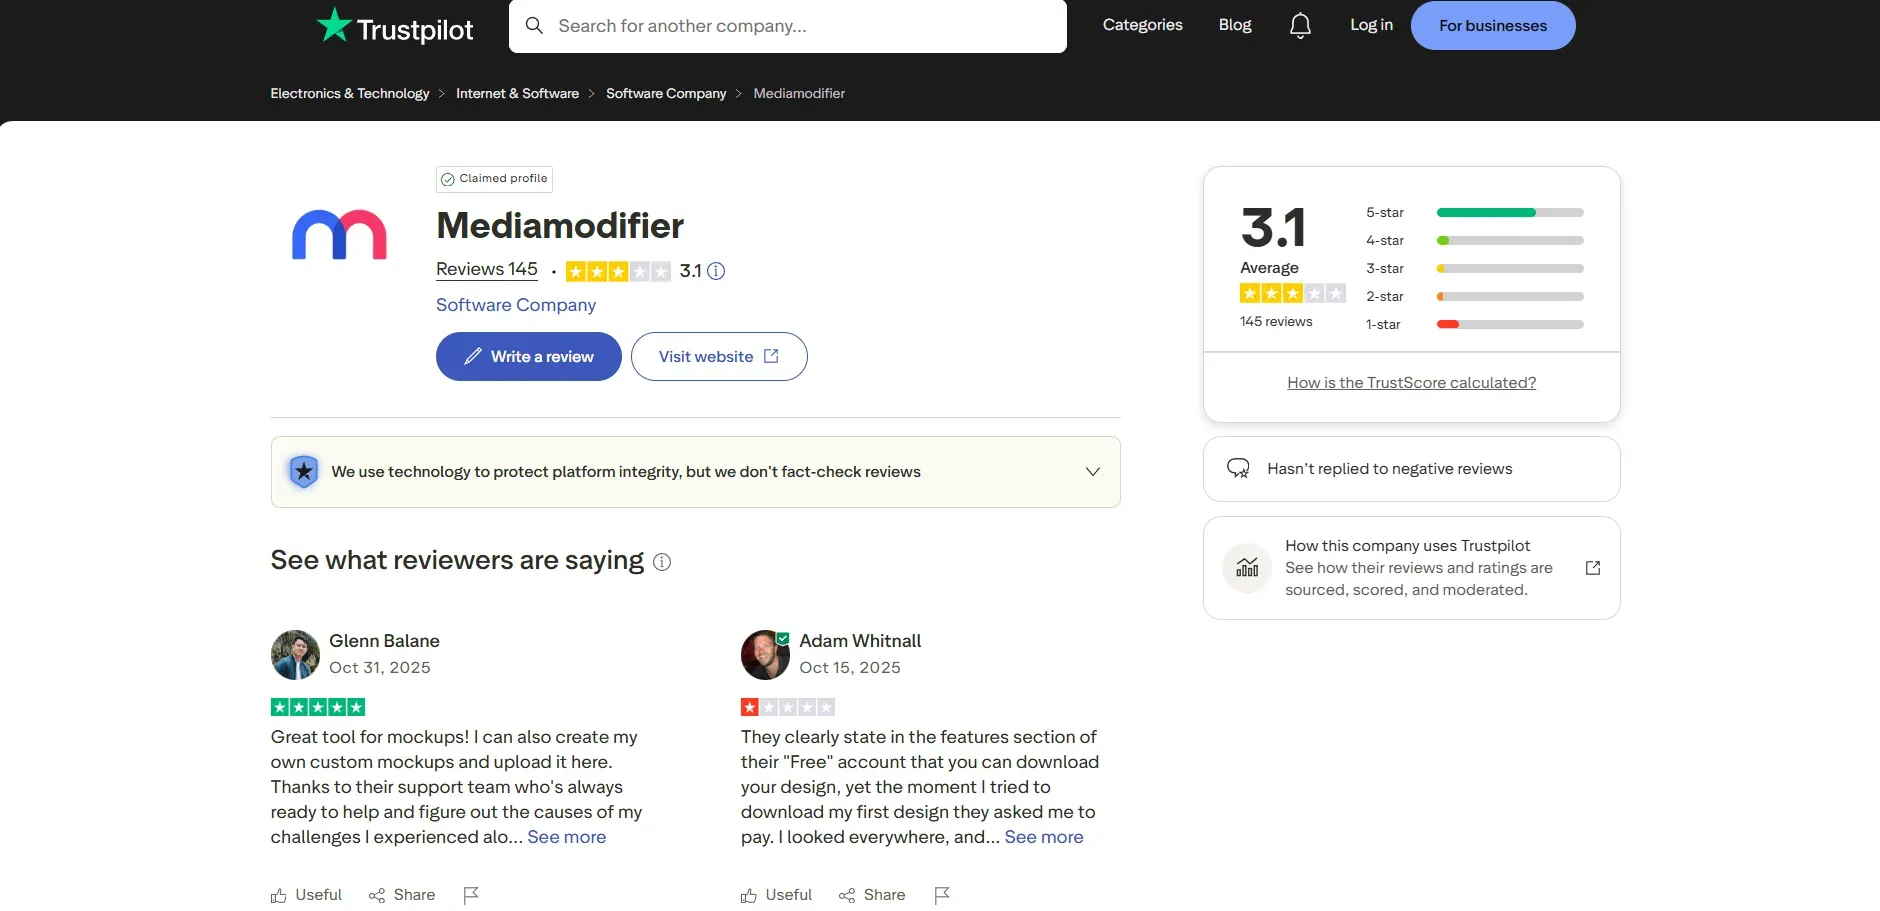Click See more on Adam Whitnall's review
This screenshot has height=911, width=1880.
coord(1043,837)
